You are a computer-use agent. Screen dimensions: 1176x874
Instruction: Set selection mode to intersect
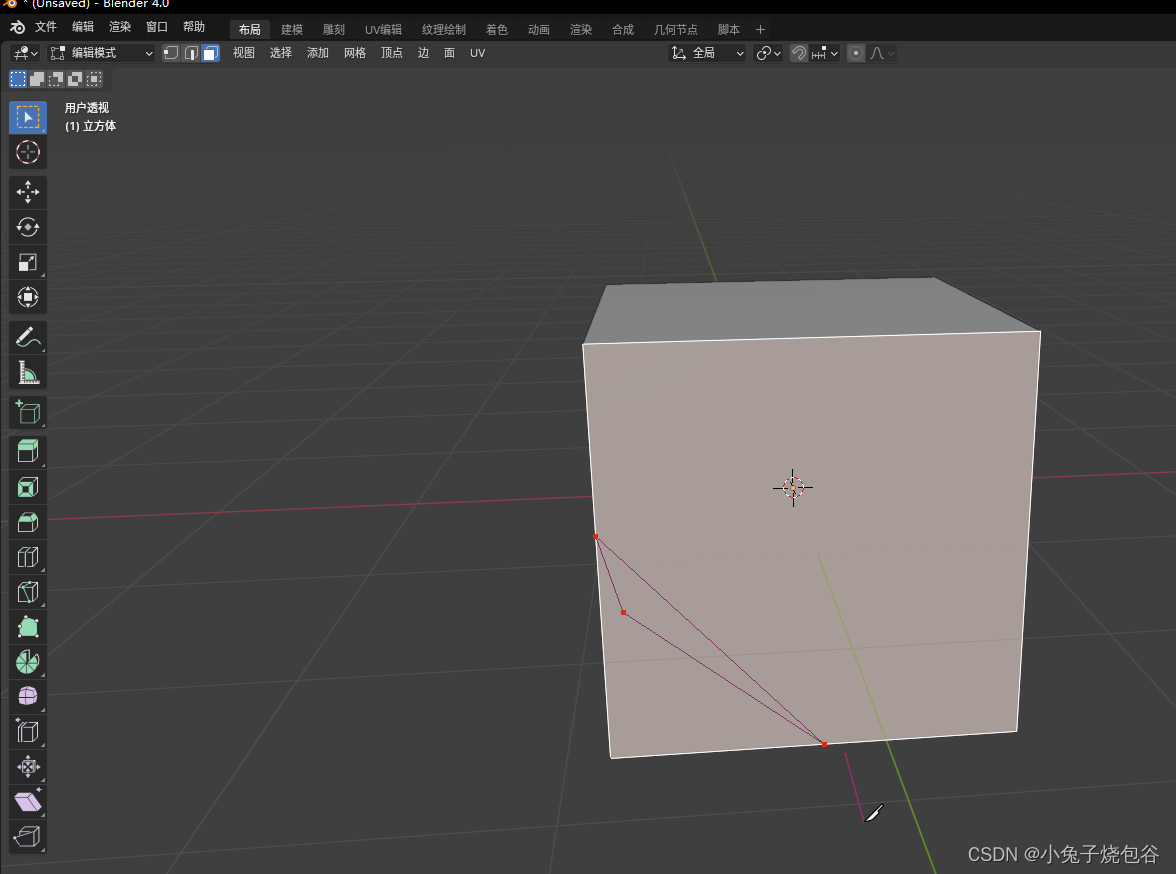coord(94,79)
